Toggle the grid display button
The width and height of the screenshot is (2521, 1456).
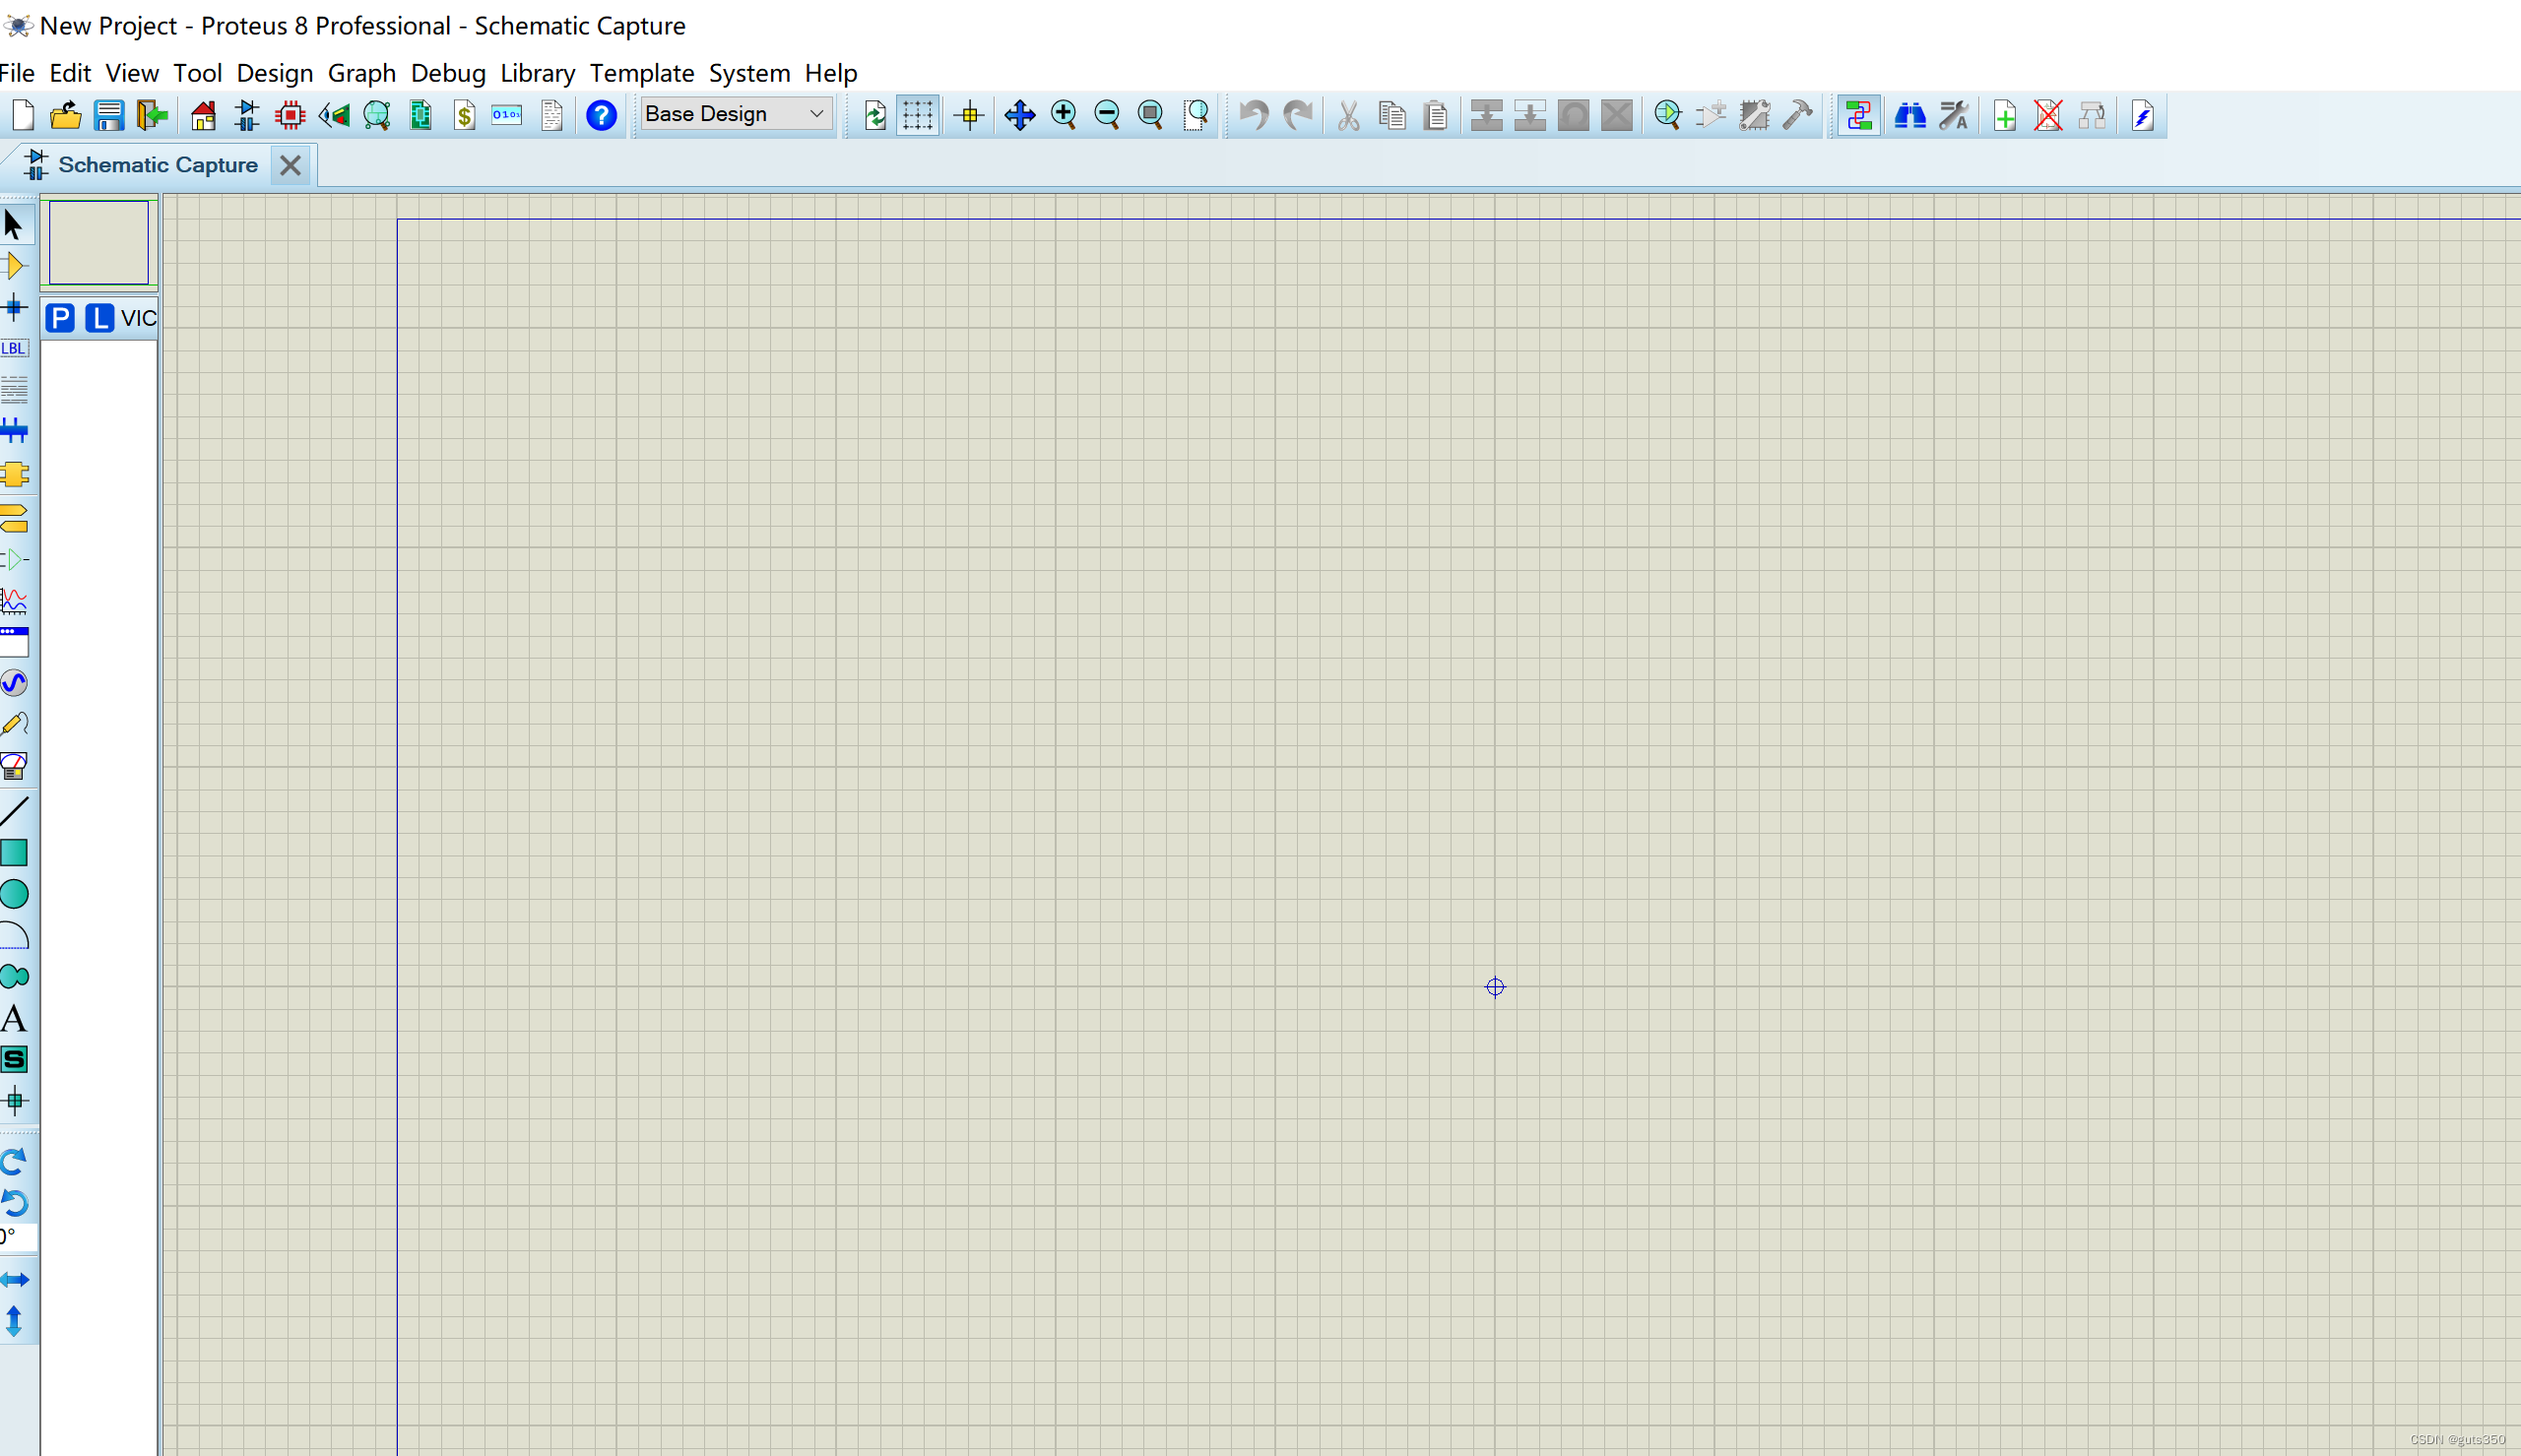(x=917, y=115)
